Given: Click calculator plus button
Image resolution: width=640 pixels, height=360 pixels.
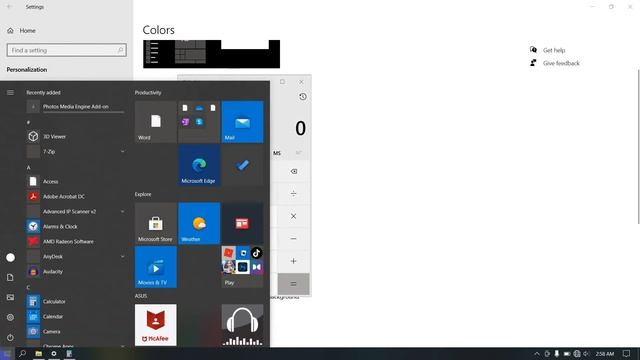Looking at the screenshot, I should 293,261.
